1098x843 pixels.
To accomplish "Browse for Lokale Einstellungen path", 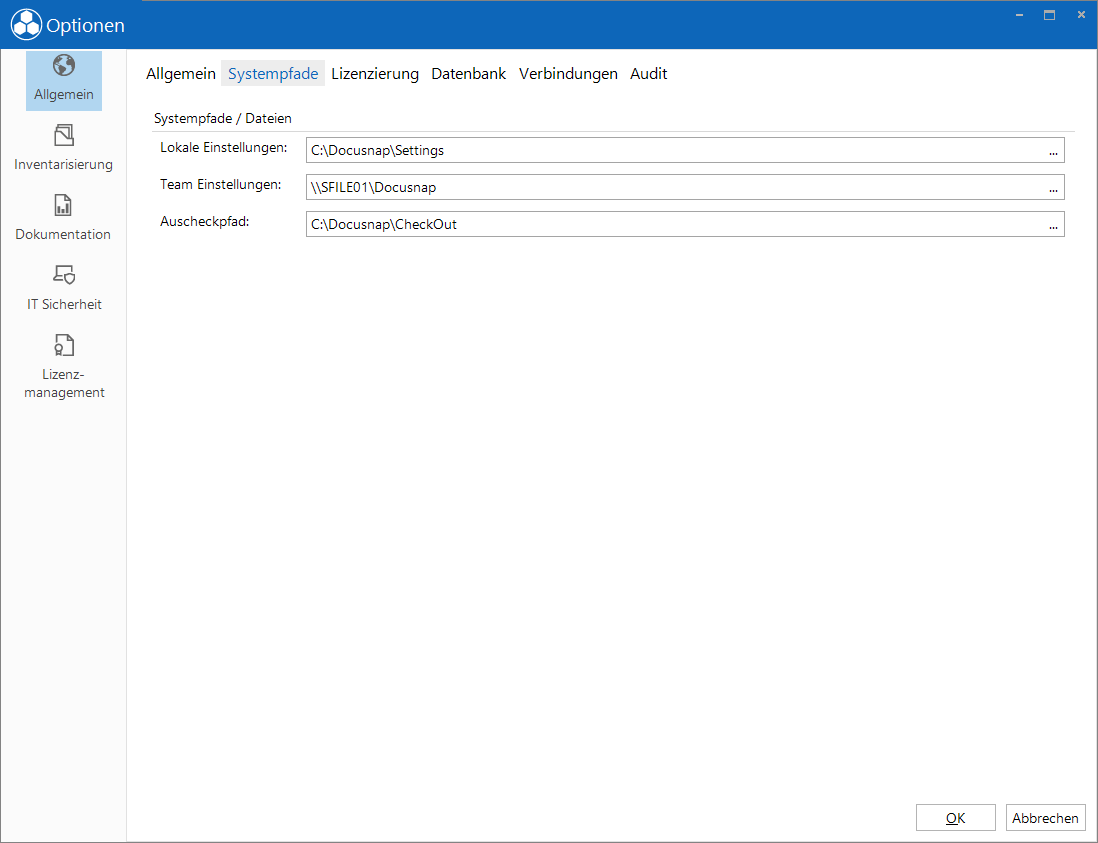I will 1053,151.
